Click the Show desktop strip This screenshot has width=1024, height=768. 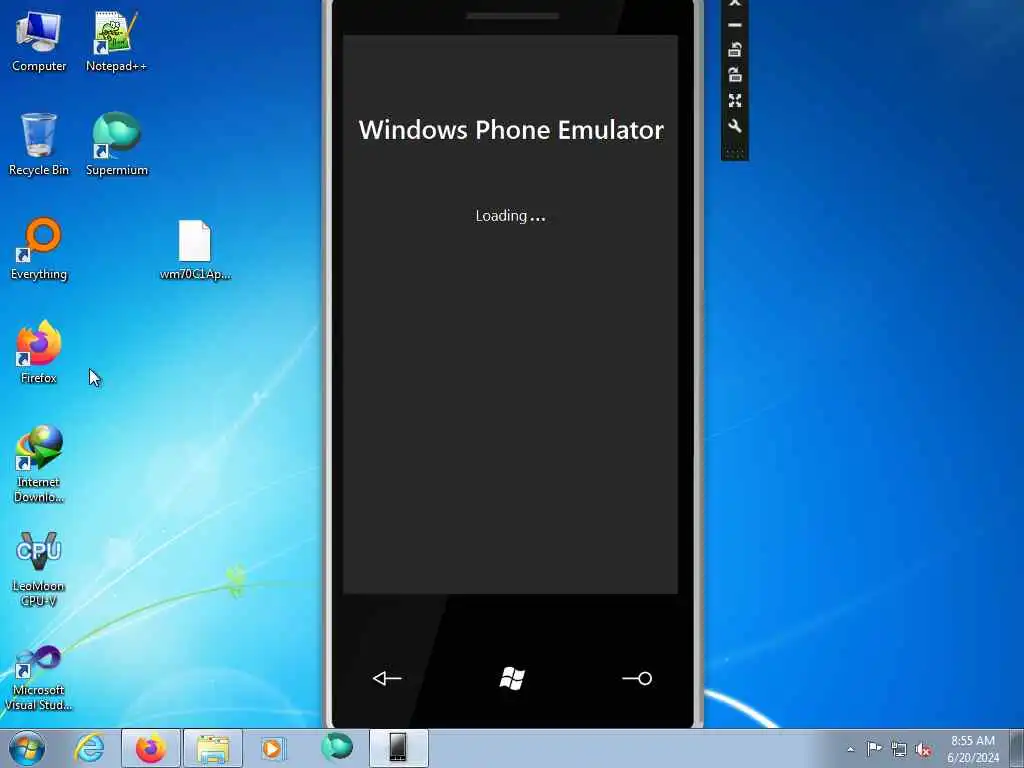pyautogui.click(x=1017, y=748)
